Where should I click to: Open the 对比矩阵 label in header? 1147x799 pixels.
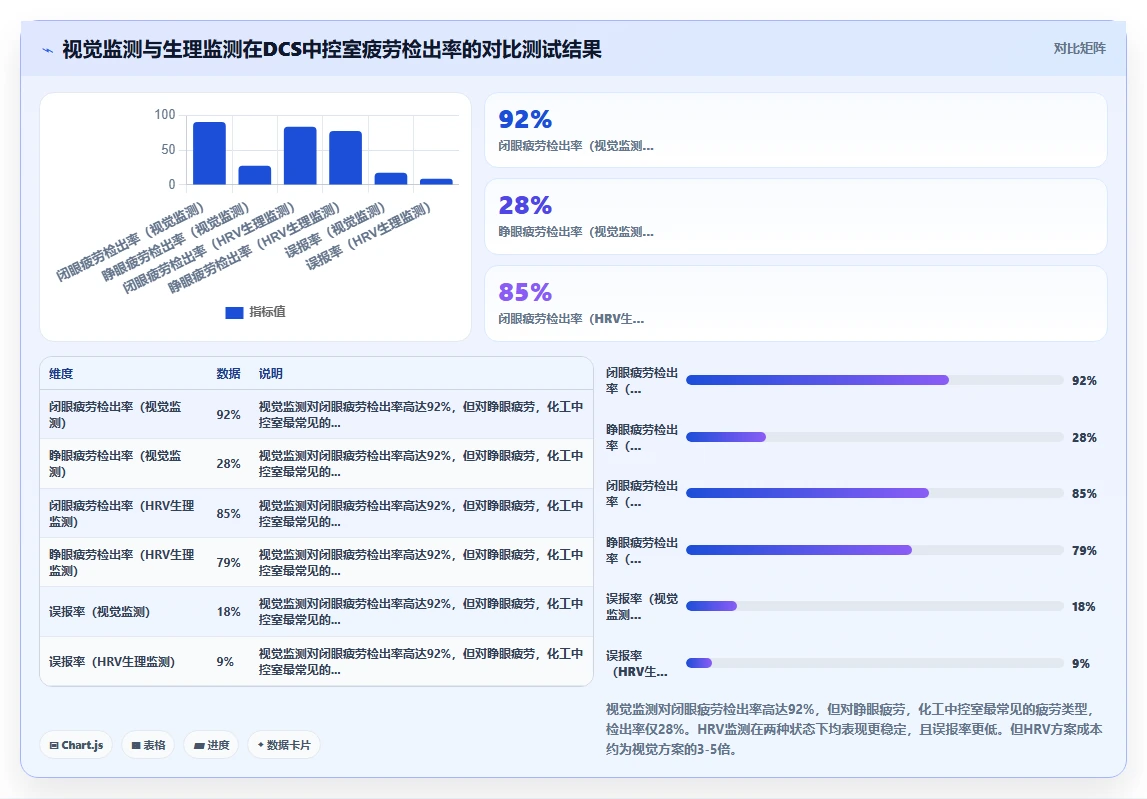point(1079,48)
